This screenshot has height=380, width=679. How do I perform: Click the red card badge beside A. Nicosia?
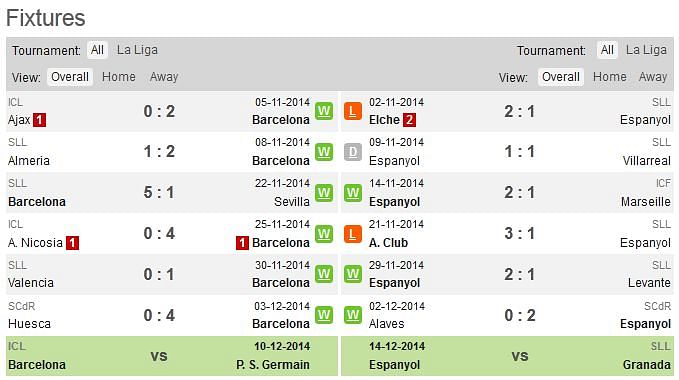[x=72, y=243]
